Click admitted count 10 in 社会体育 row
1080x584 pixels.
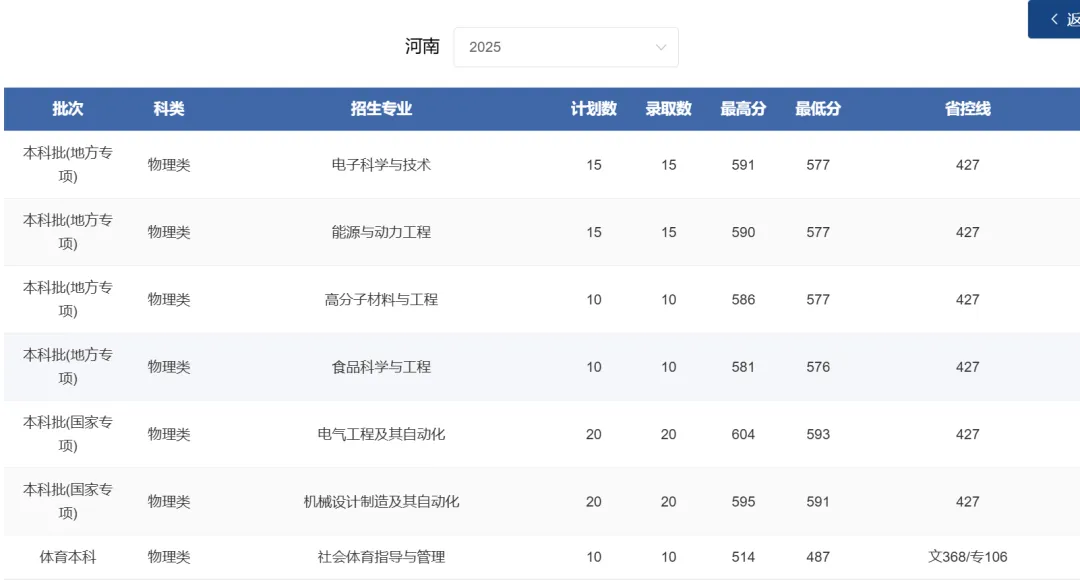(x=668, y=557)
